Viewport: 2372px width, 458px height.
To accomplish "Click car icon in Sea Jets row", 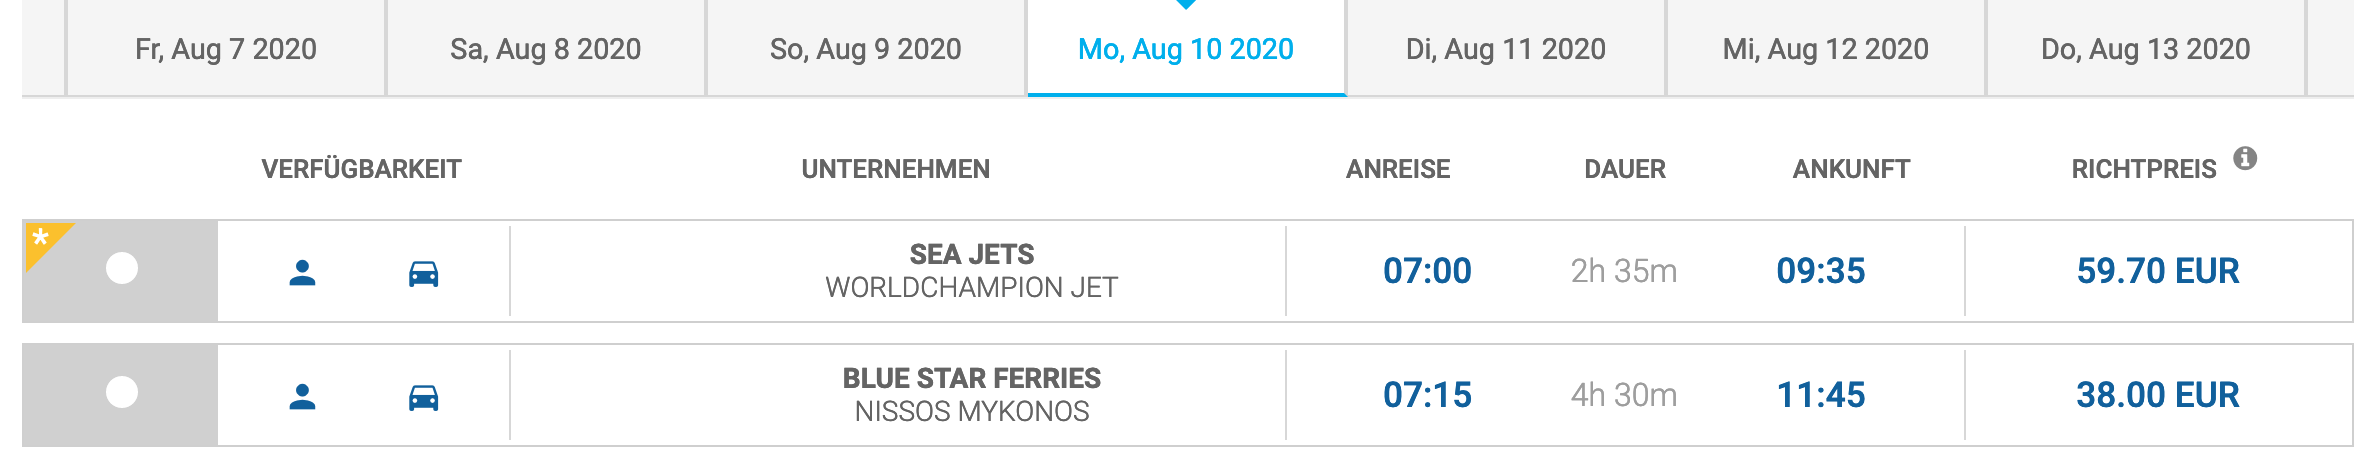I will [424, 273].
